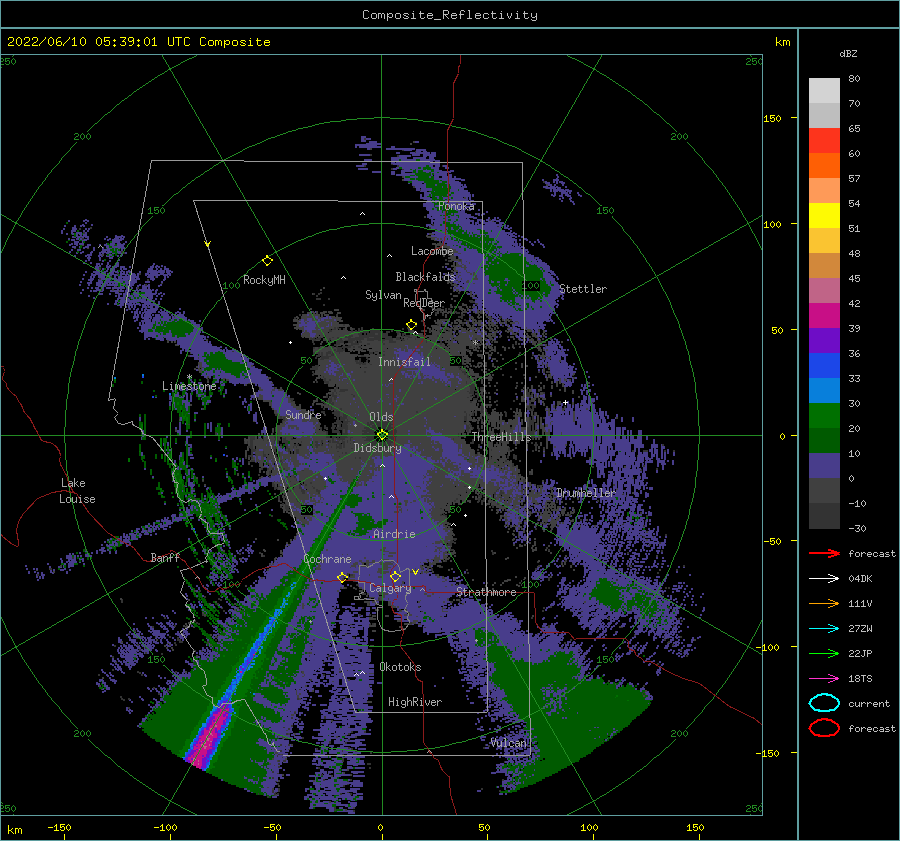Click the yellow radar site marker at Olds

coord(382,435)
